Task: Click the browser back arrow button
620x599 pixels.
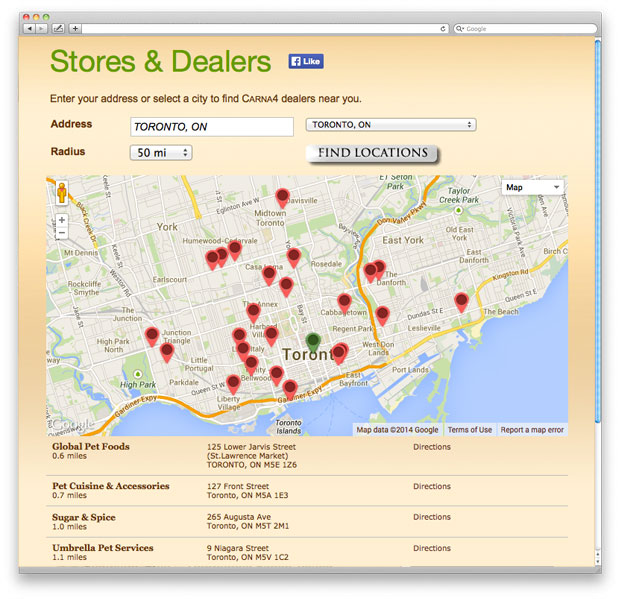Action: click(x=30, y=28)
